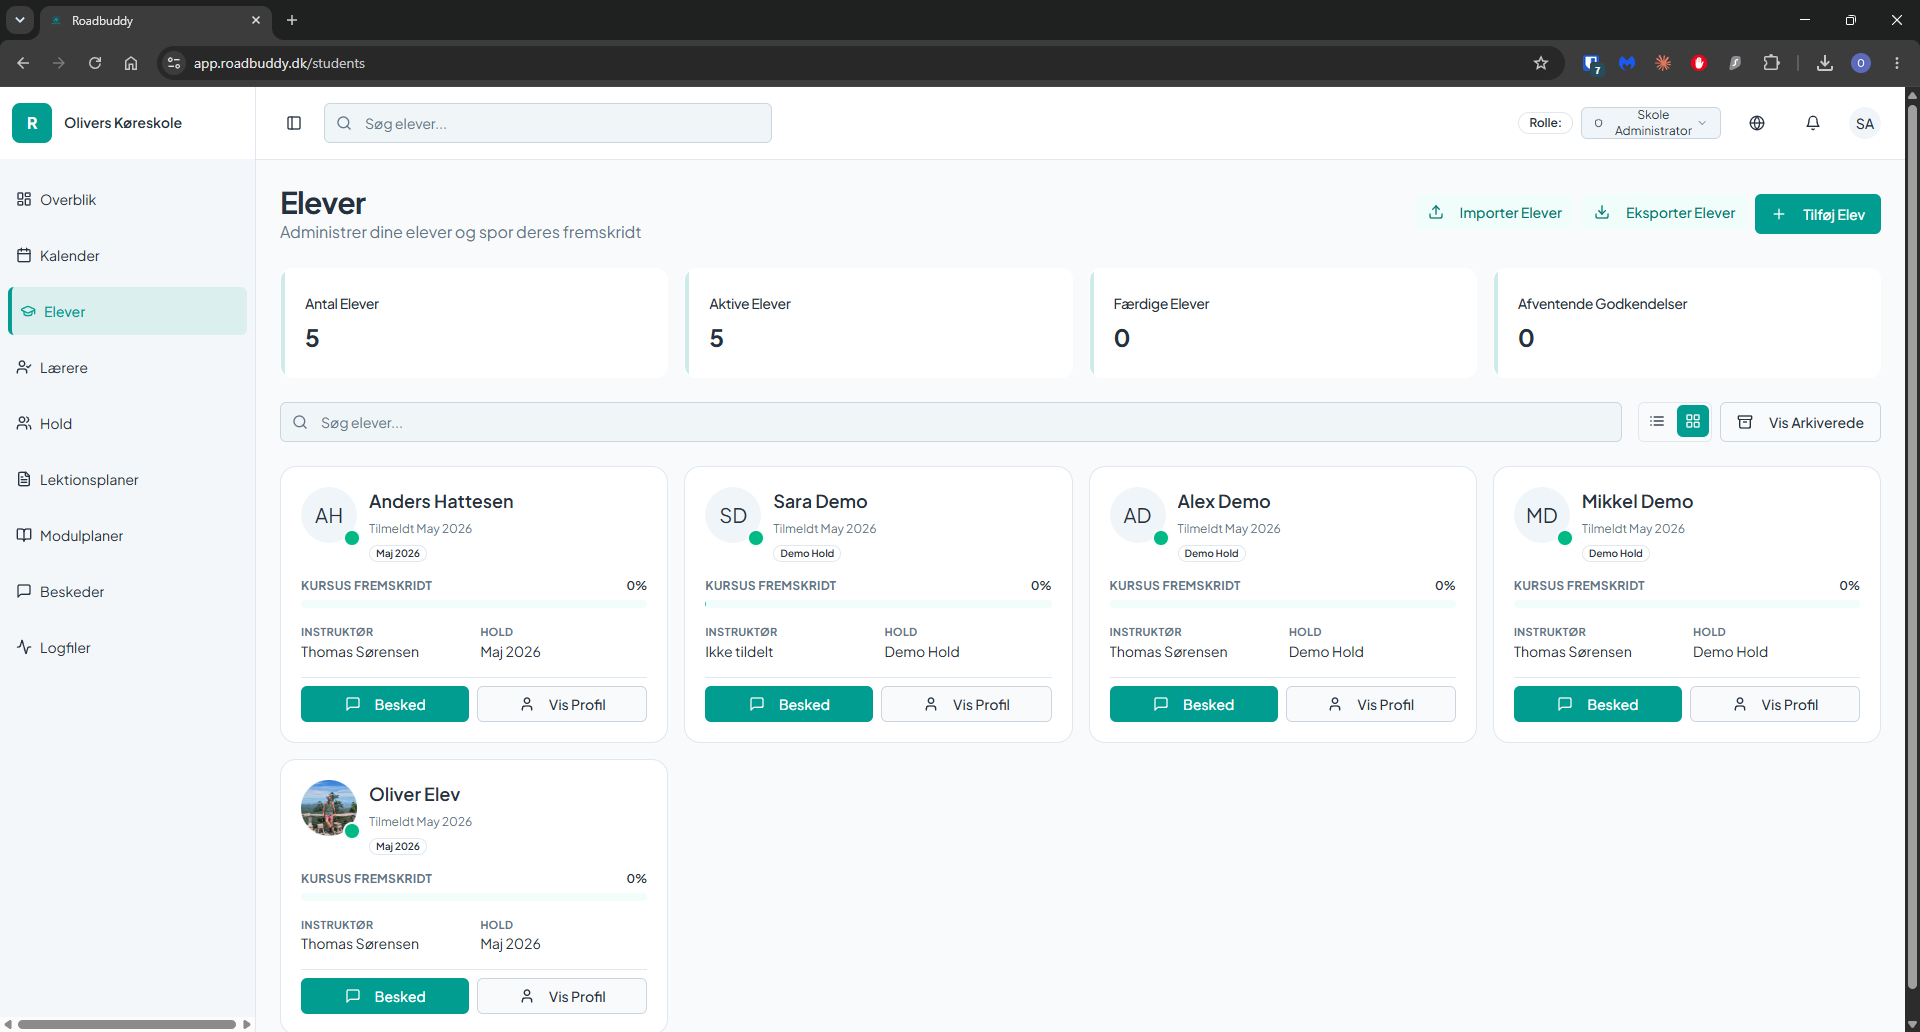Open Lærere in the sidebar
The width and height of the screenshot is (1920, 1032).
point(127,368)
